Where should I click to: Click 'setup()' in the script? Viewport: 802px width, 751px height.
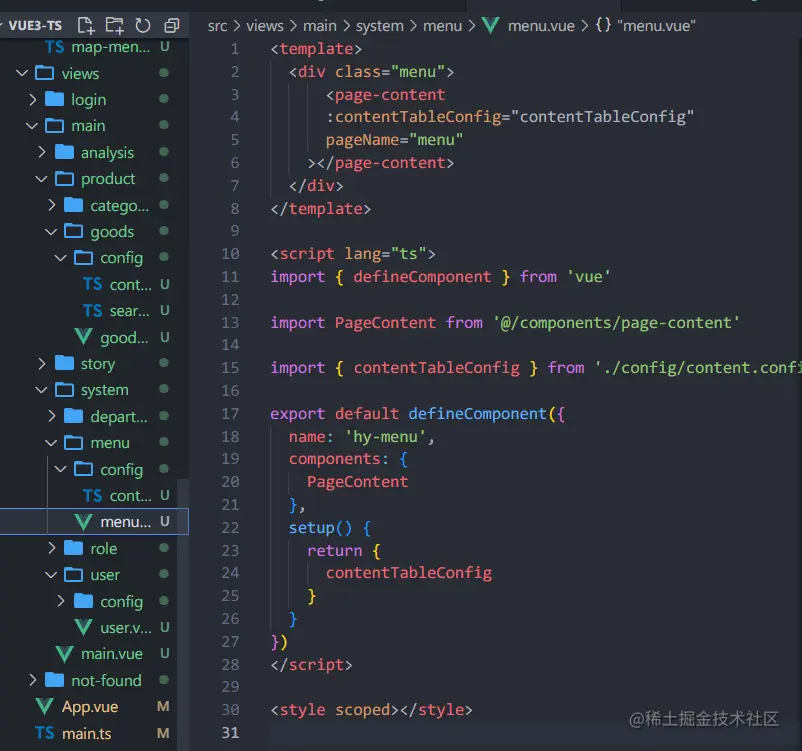tap(320, 527)
